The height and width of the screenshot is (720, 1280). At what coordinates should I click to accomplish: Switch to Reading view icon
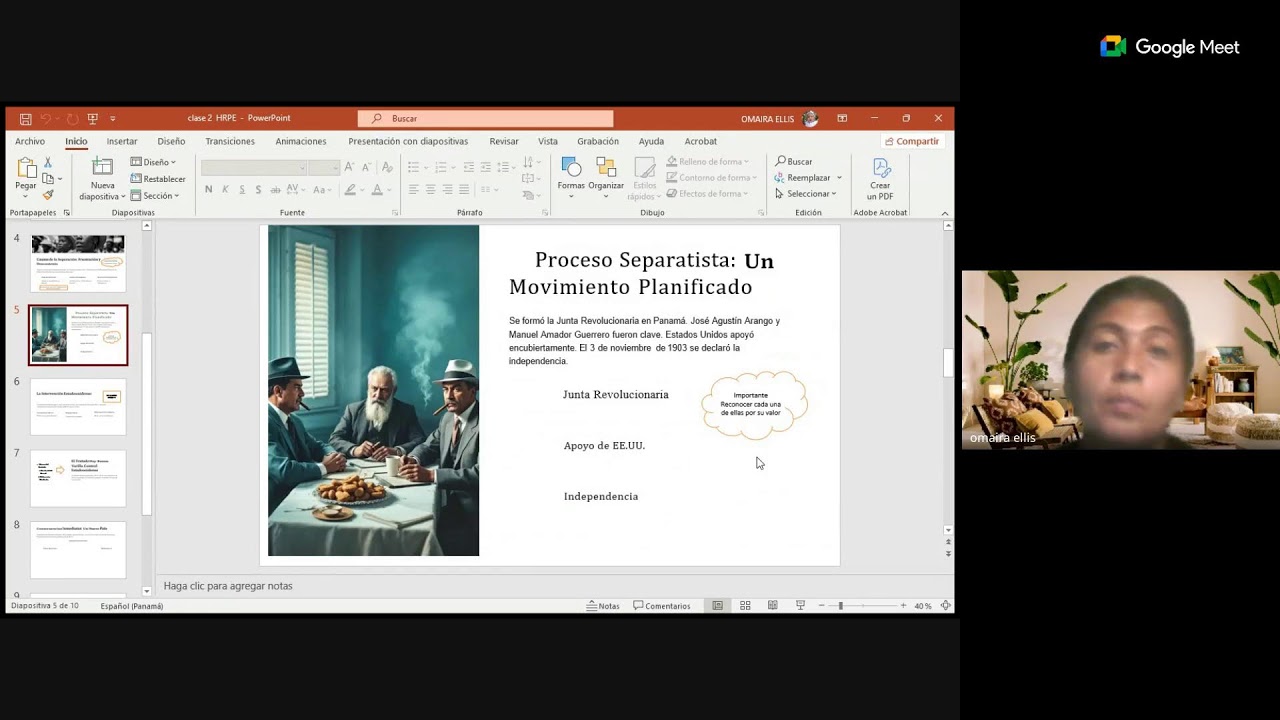[772, 606]
